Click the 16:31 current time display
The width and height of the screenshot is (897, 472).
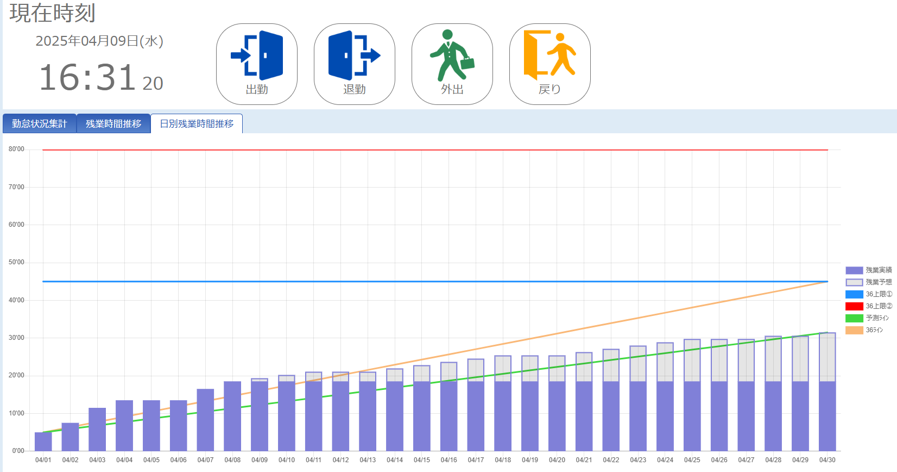(x=87, y=78)
